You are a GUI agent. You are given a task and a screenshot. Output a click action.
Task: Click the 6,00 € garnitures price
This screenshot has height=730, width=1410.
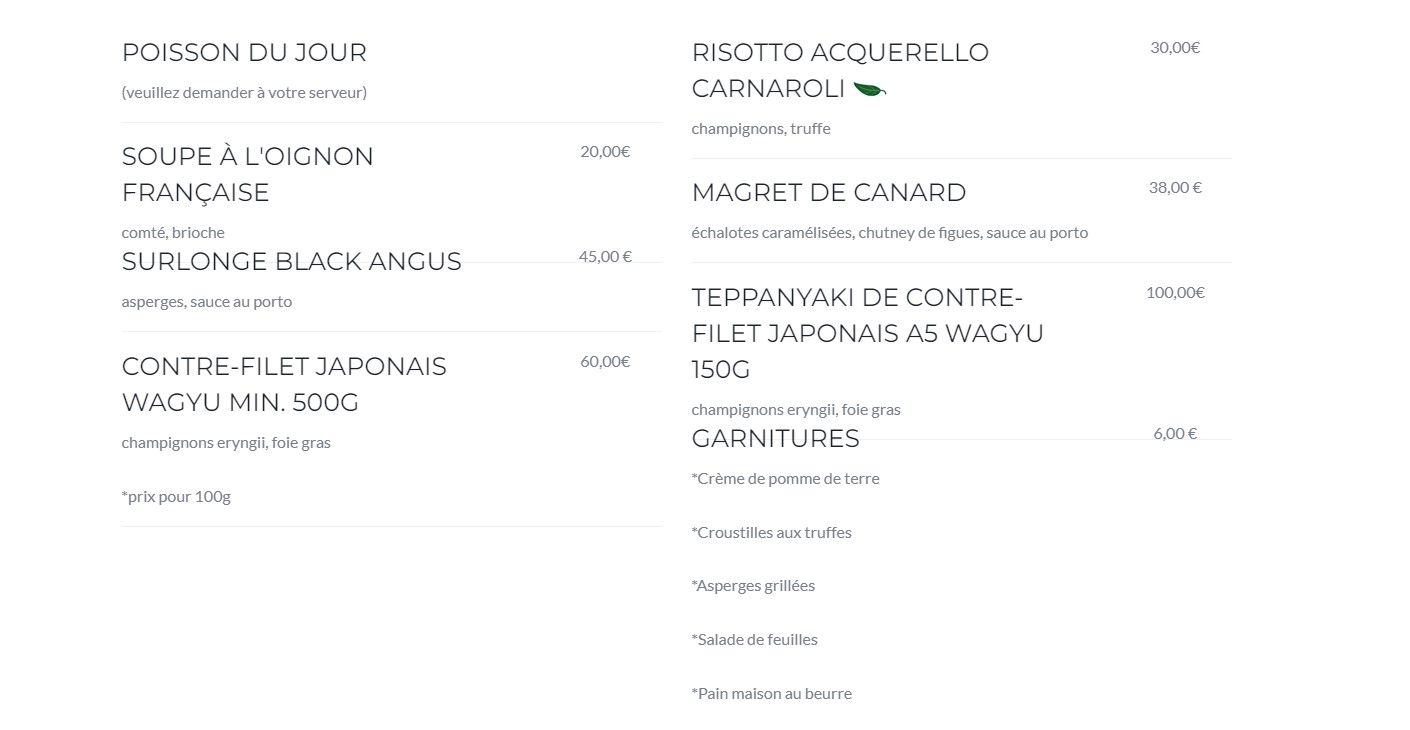1175,434
